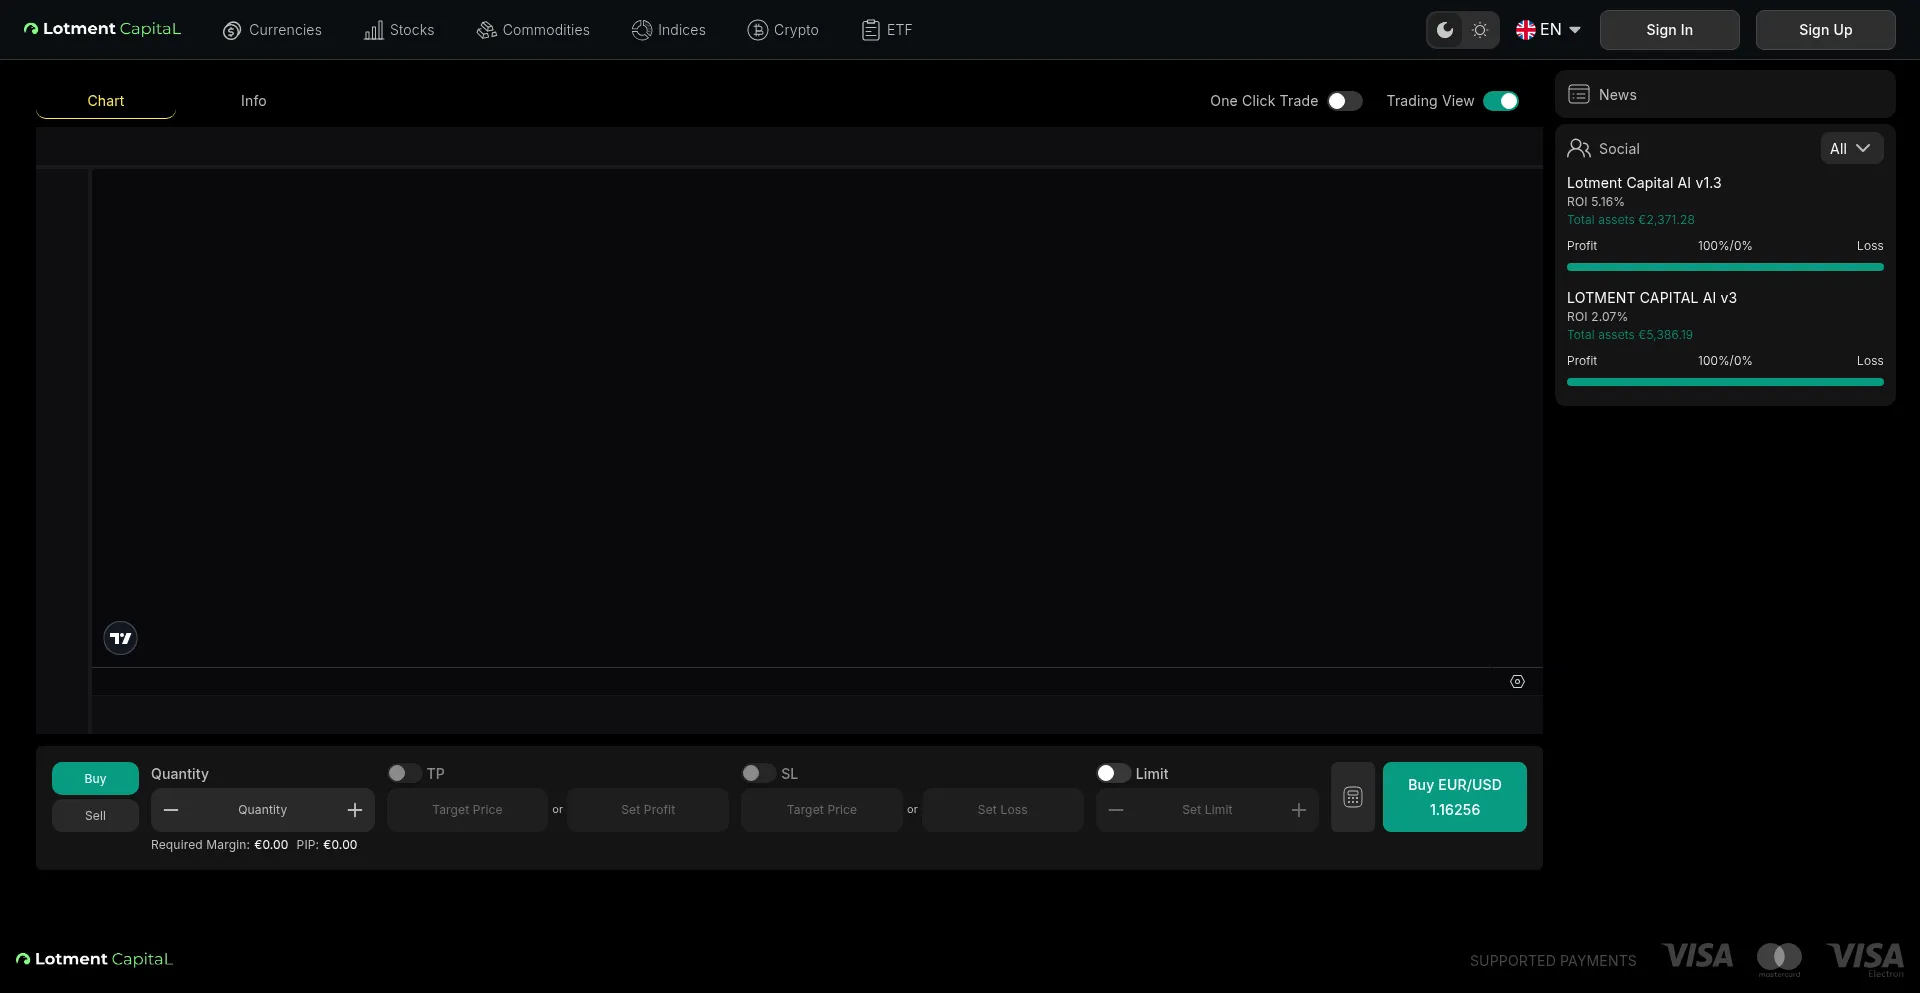Screen dimensions: 1920x993
Task: Open the EN language dropdown
Action: coord(1548,30)
